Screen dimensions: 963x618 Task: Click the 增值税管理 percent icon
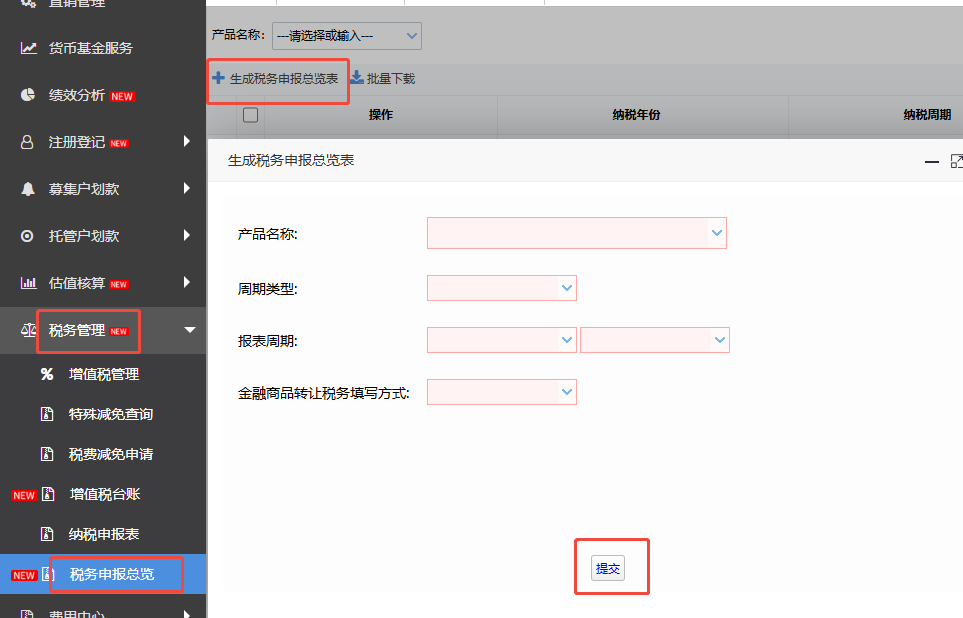[47, 374]
